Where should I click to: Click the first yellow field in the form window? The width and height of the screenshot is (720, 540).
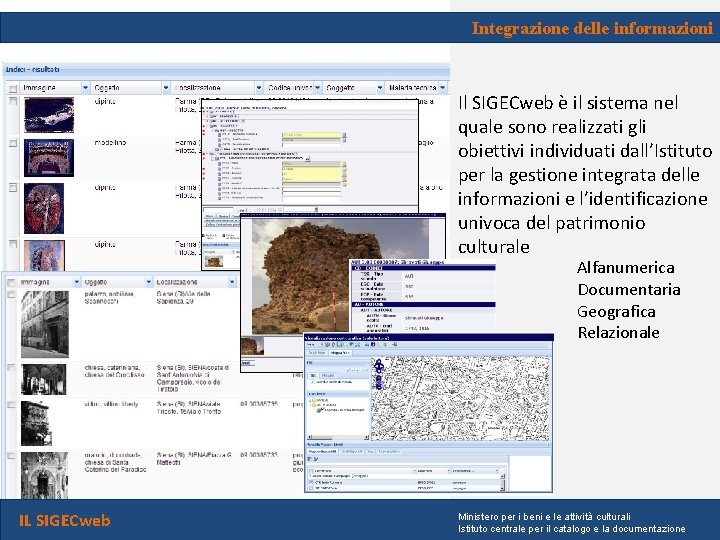[311, 135]
